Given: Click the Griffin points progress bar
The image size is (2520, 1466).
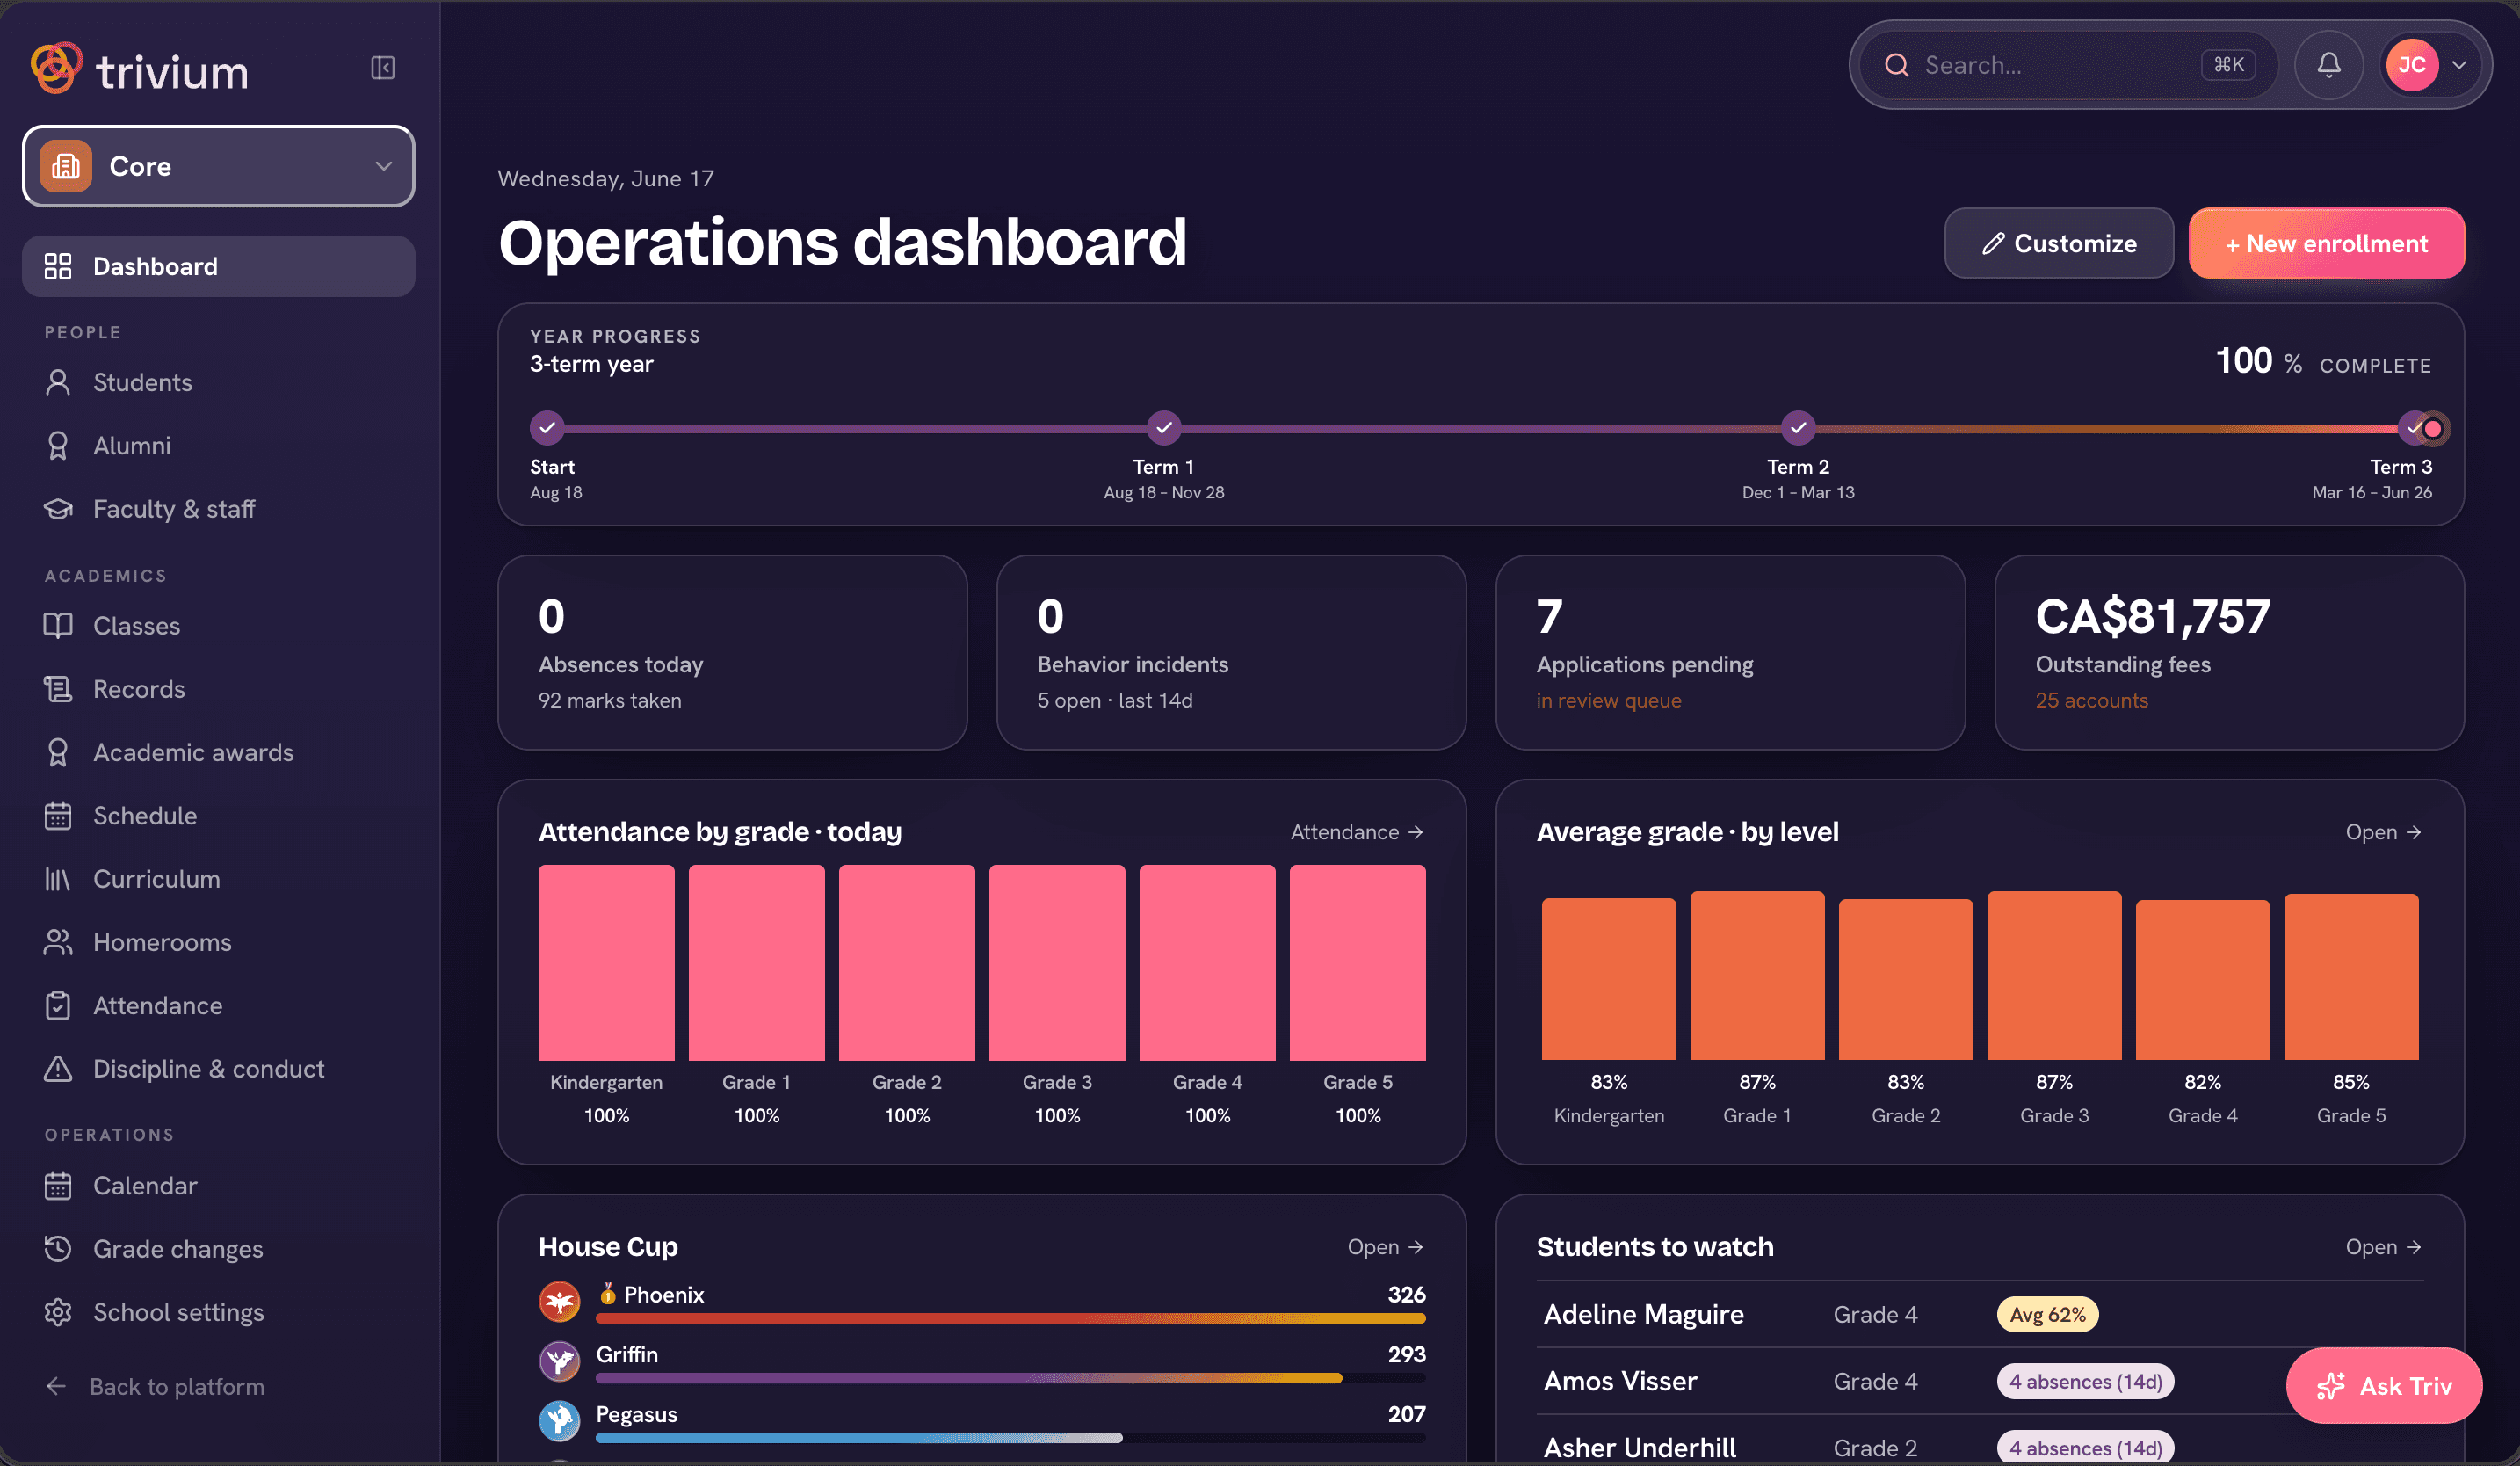Looking at the screenshot, I should pos(1010,1379).
